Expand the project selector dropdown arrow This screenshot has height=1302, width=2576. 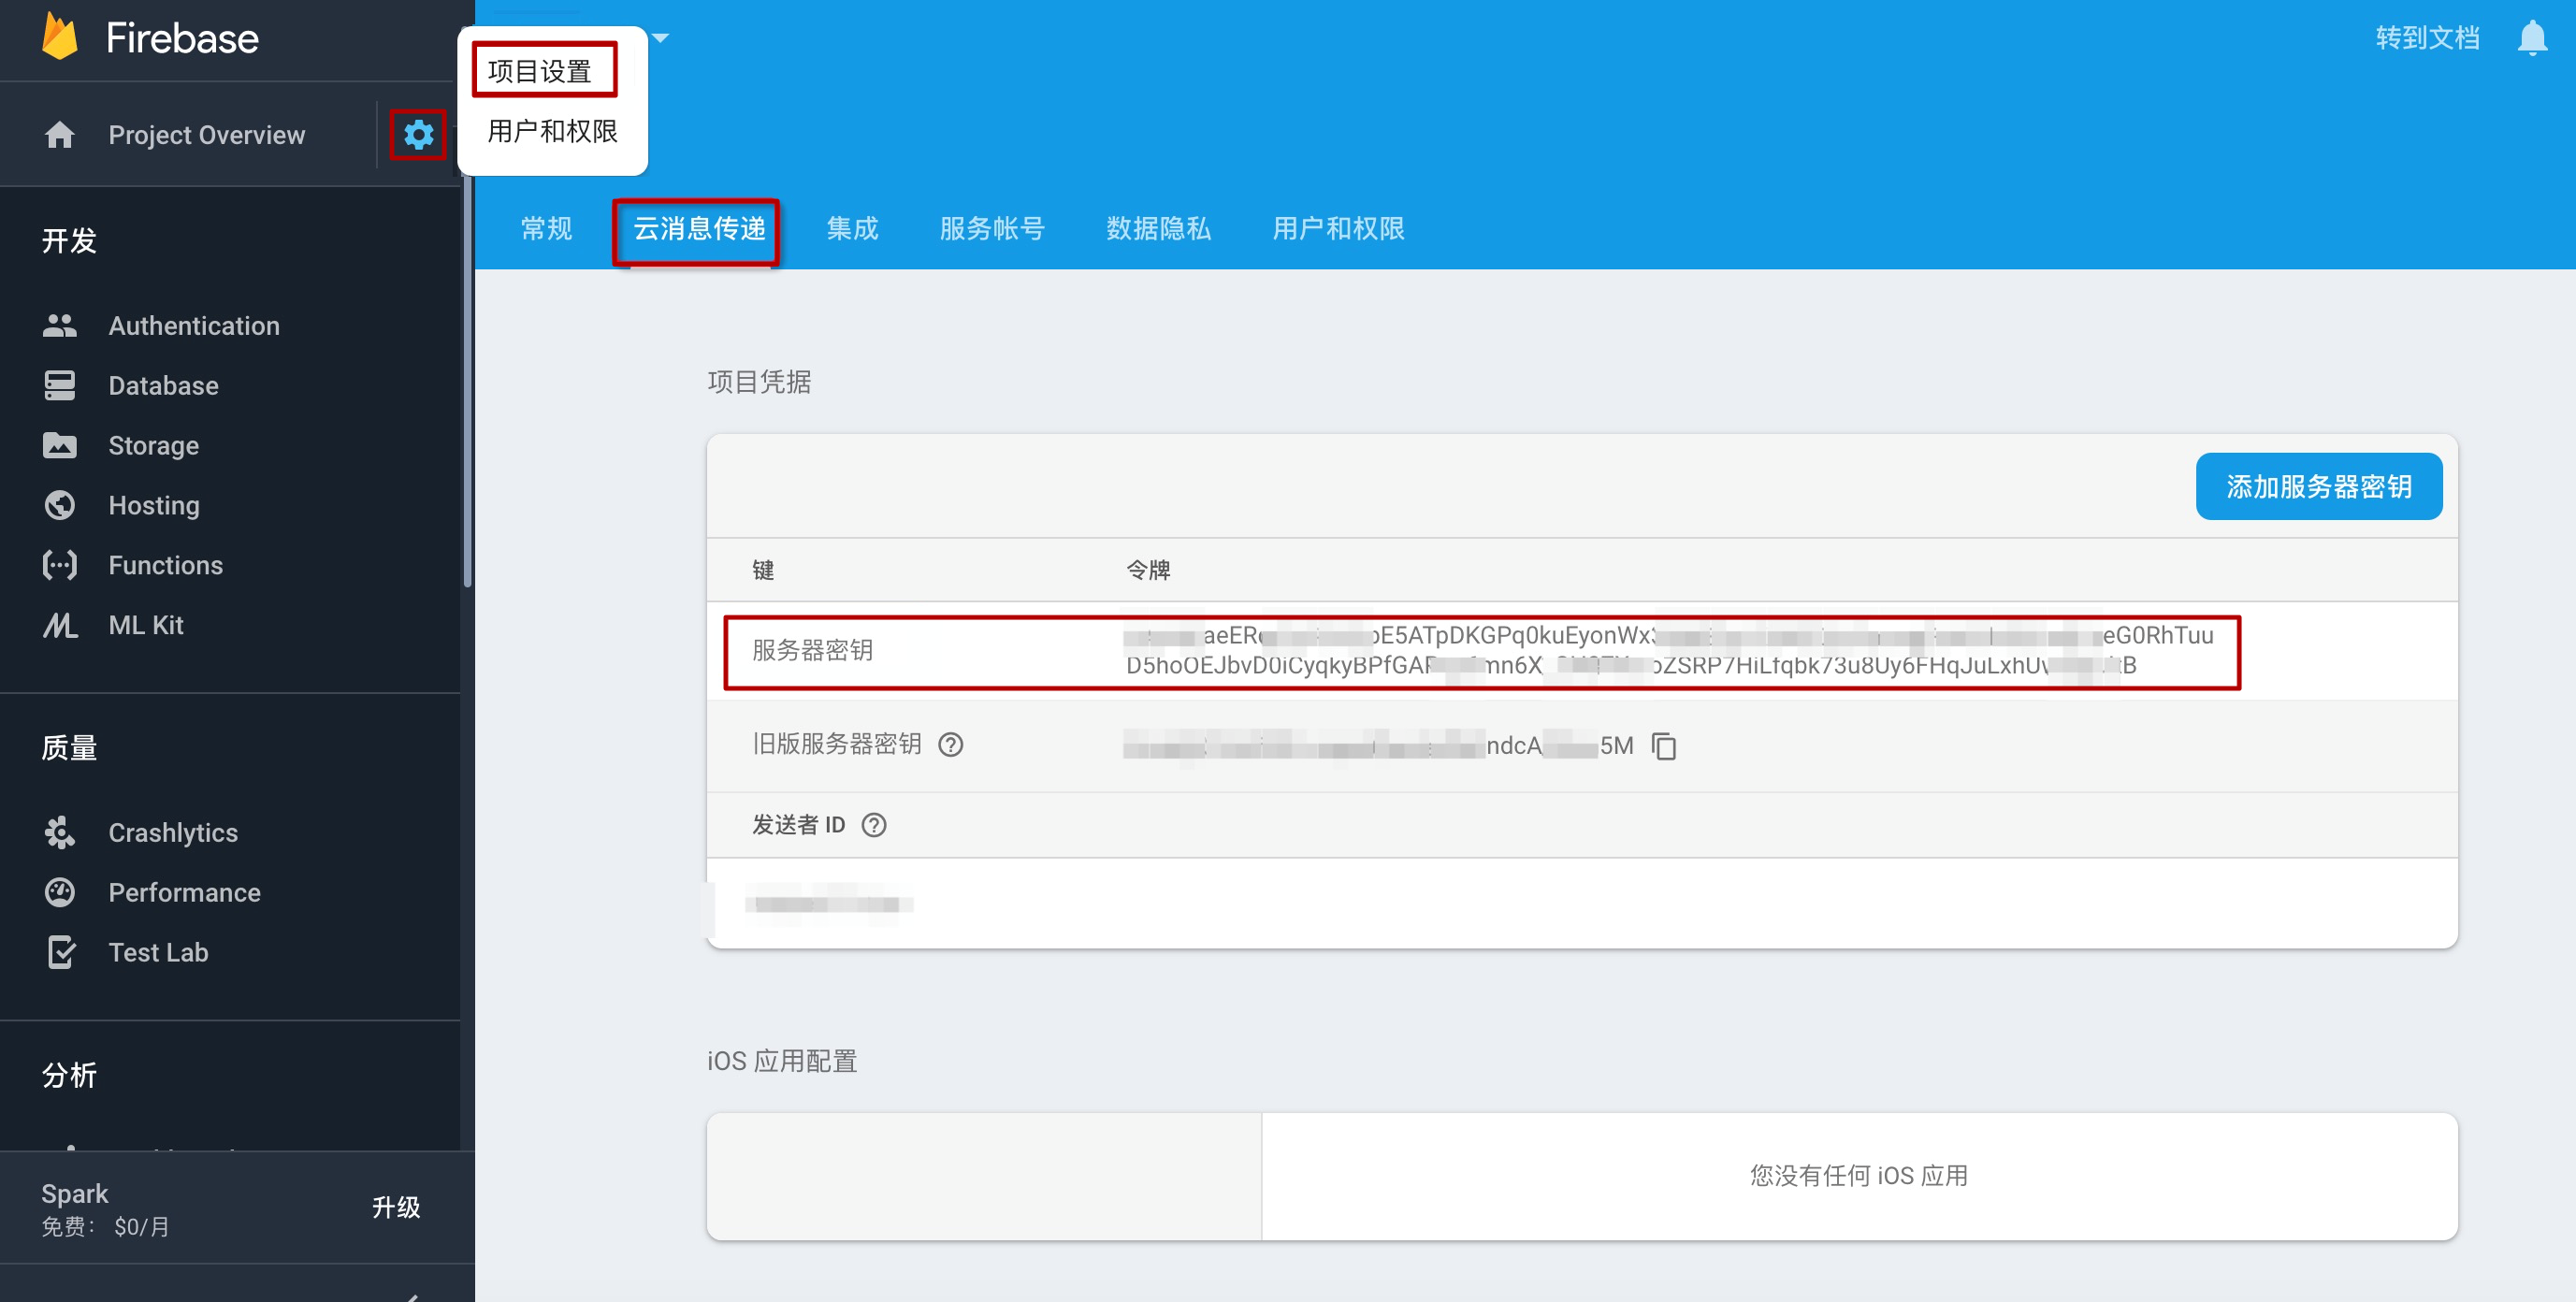[660, 38]
